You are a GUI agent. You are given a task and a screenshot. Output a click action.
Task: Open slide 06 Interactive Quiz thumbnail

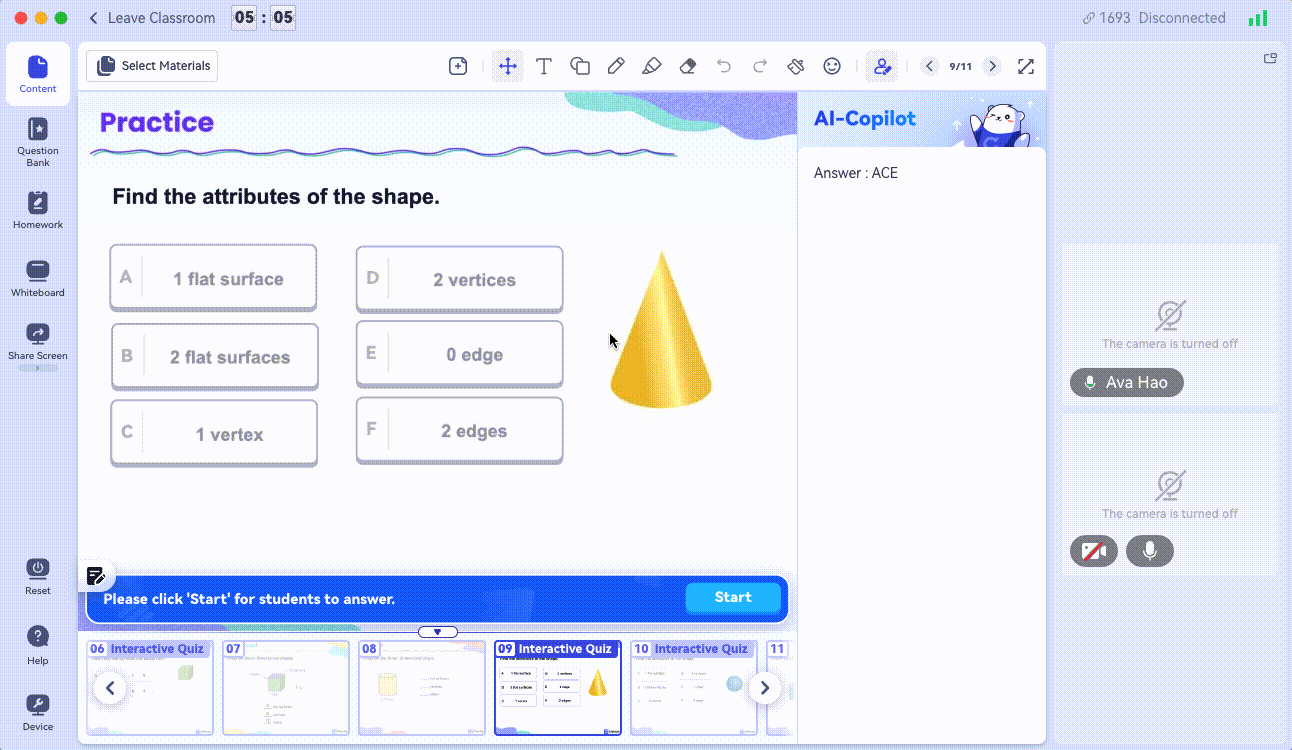(150, 688)
